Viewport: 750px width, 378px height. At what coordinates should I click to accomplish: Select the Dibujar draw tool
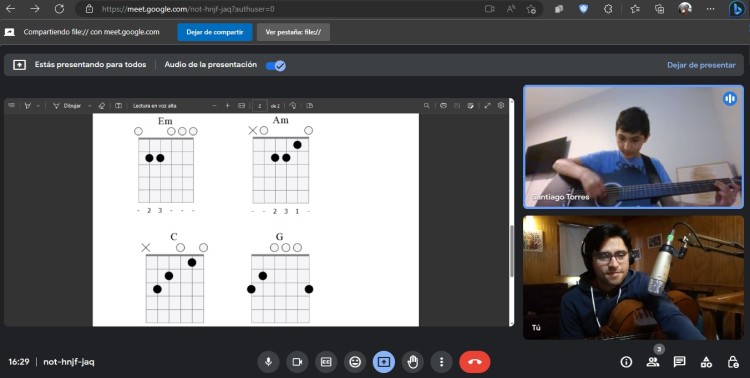pyautogui.click(x=67, y=106)
